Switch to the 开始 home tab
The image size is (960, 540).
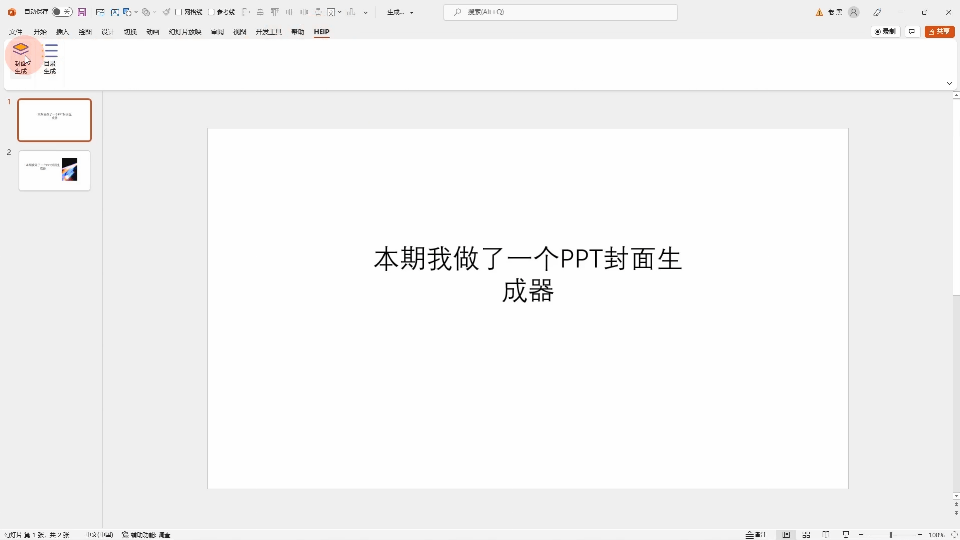(40, 32)
